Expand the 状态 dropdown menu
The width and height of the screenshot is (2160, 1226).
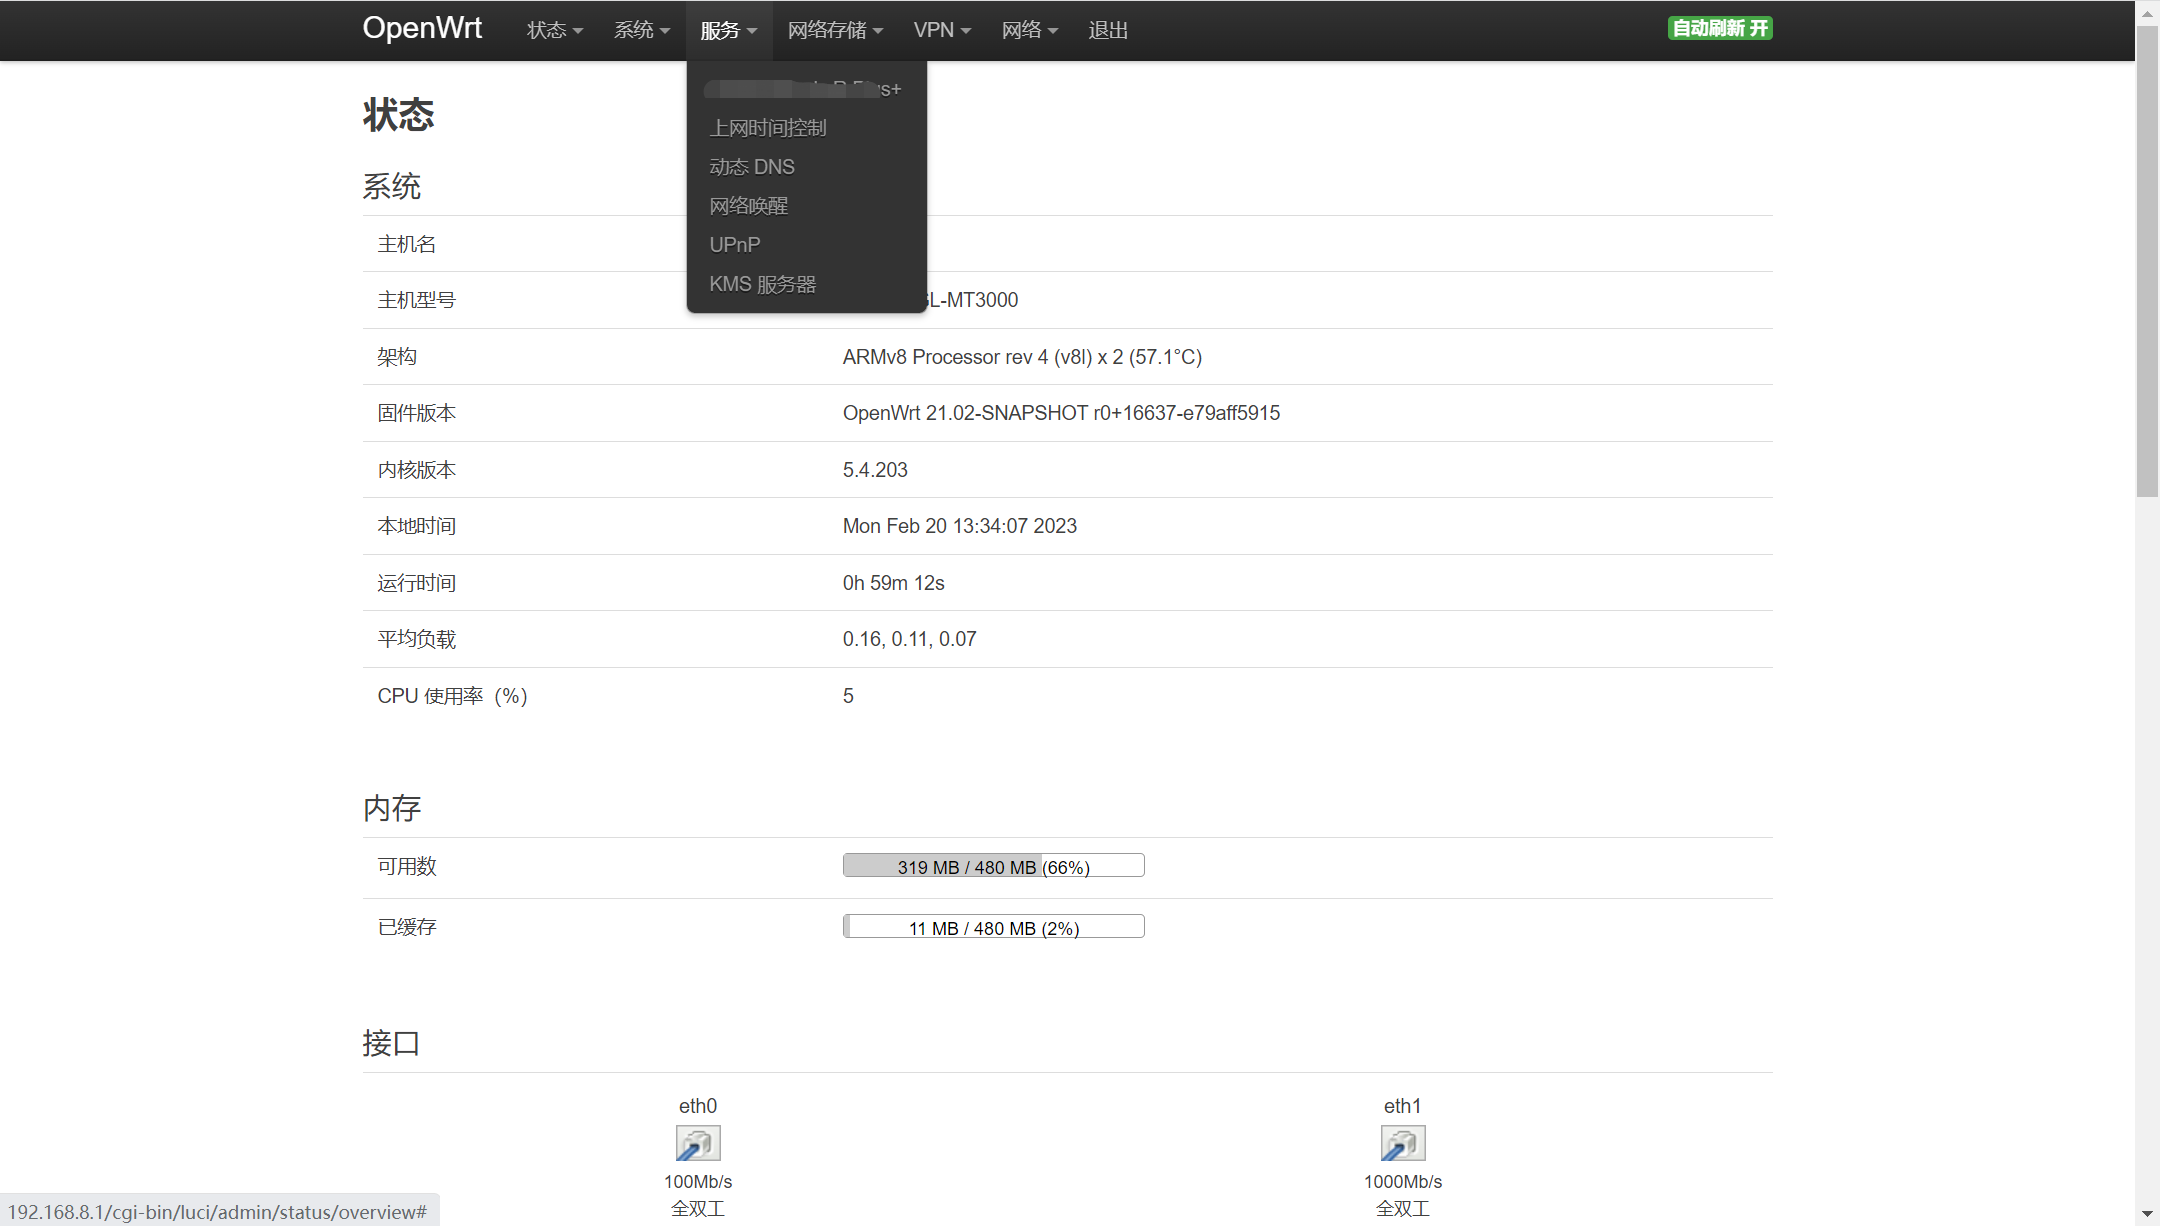[x=554, y=30]
